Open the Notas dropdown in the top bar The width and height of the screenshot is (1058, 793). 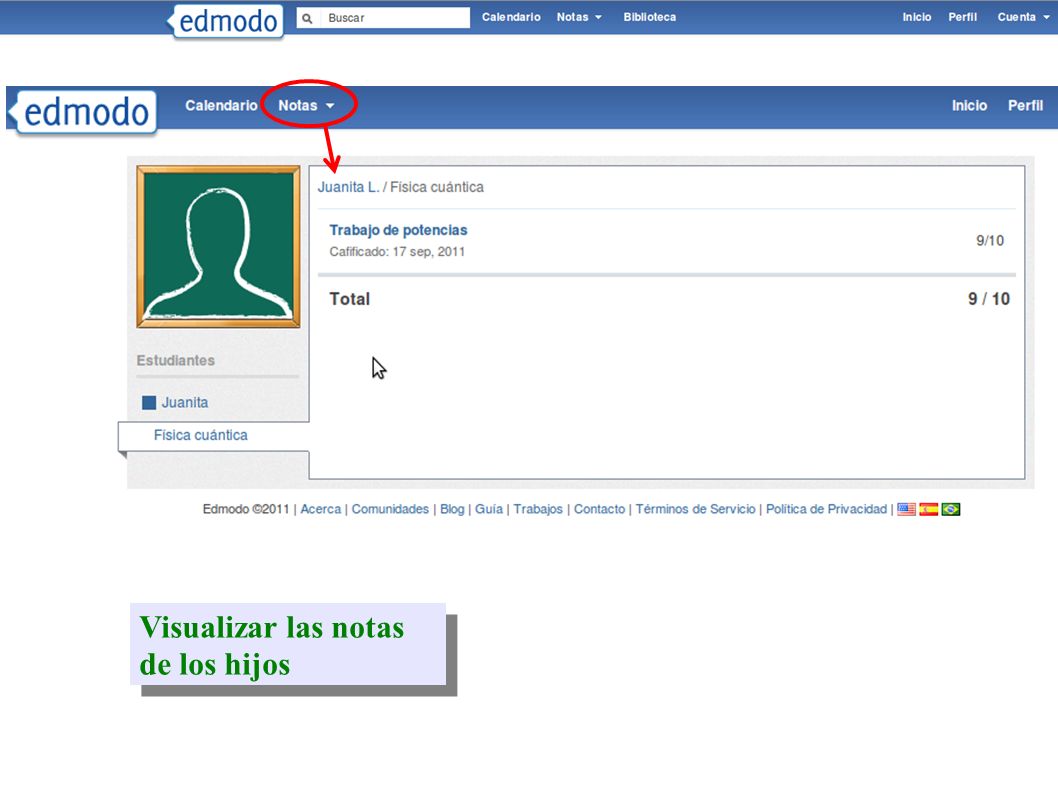coord(579,17)
